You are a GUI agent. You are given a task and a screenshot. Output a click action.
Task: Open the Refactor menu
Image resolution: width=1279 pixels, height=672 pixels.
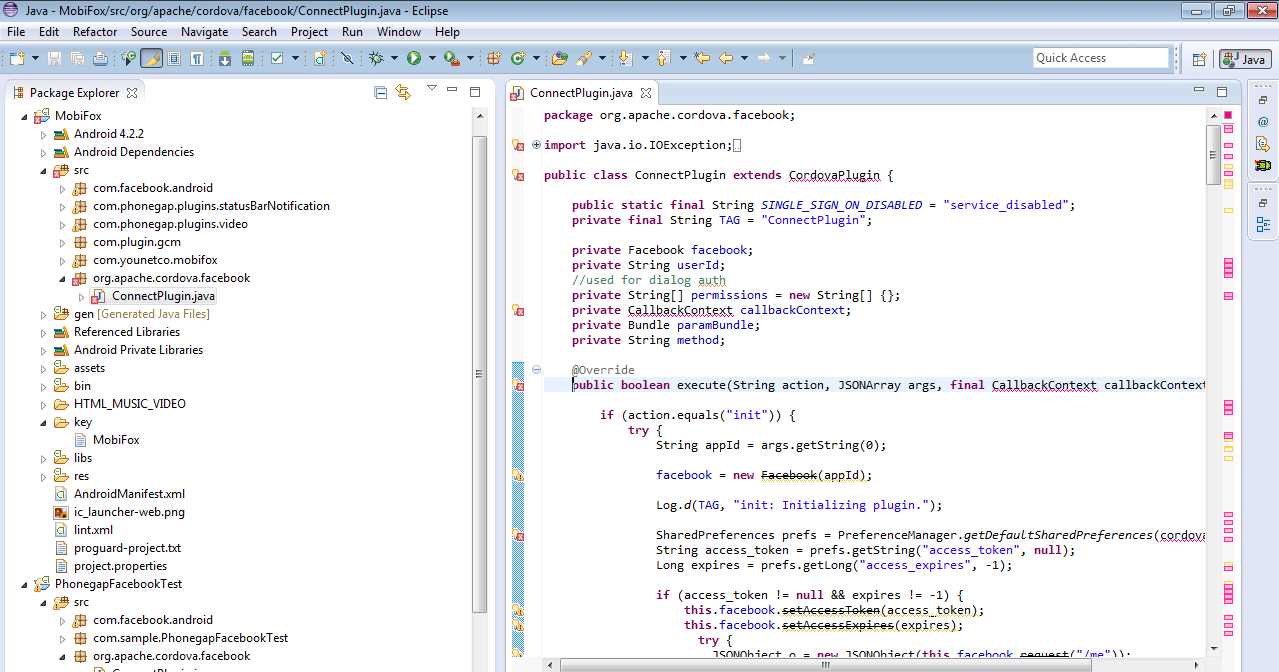pos(95,31)
